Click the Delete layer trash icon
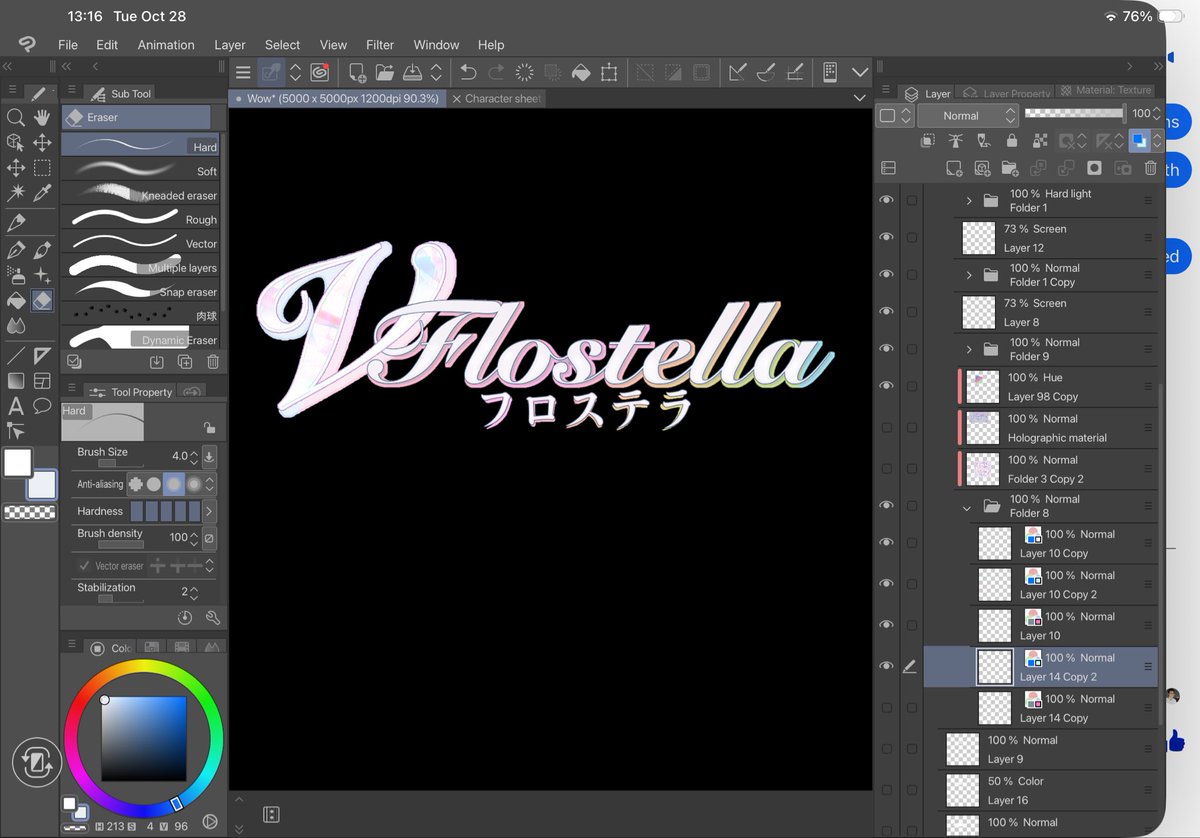The image size is (1200, 838). (1150, 168)
